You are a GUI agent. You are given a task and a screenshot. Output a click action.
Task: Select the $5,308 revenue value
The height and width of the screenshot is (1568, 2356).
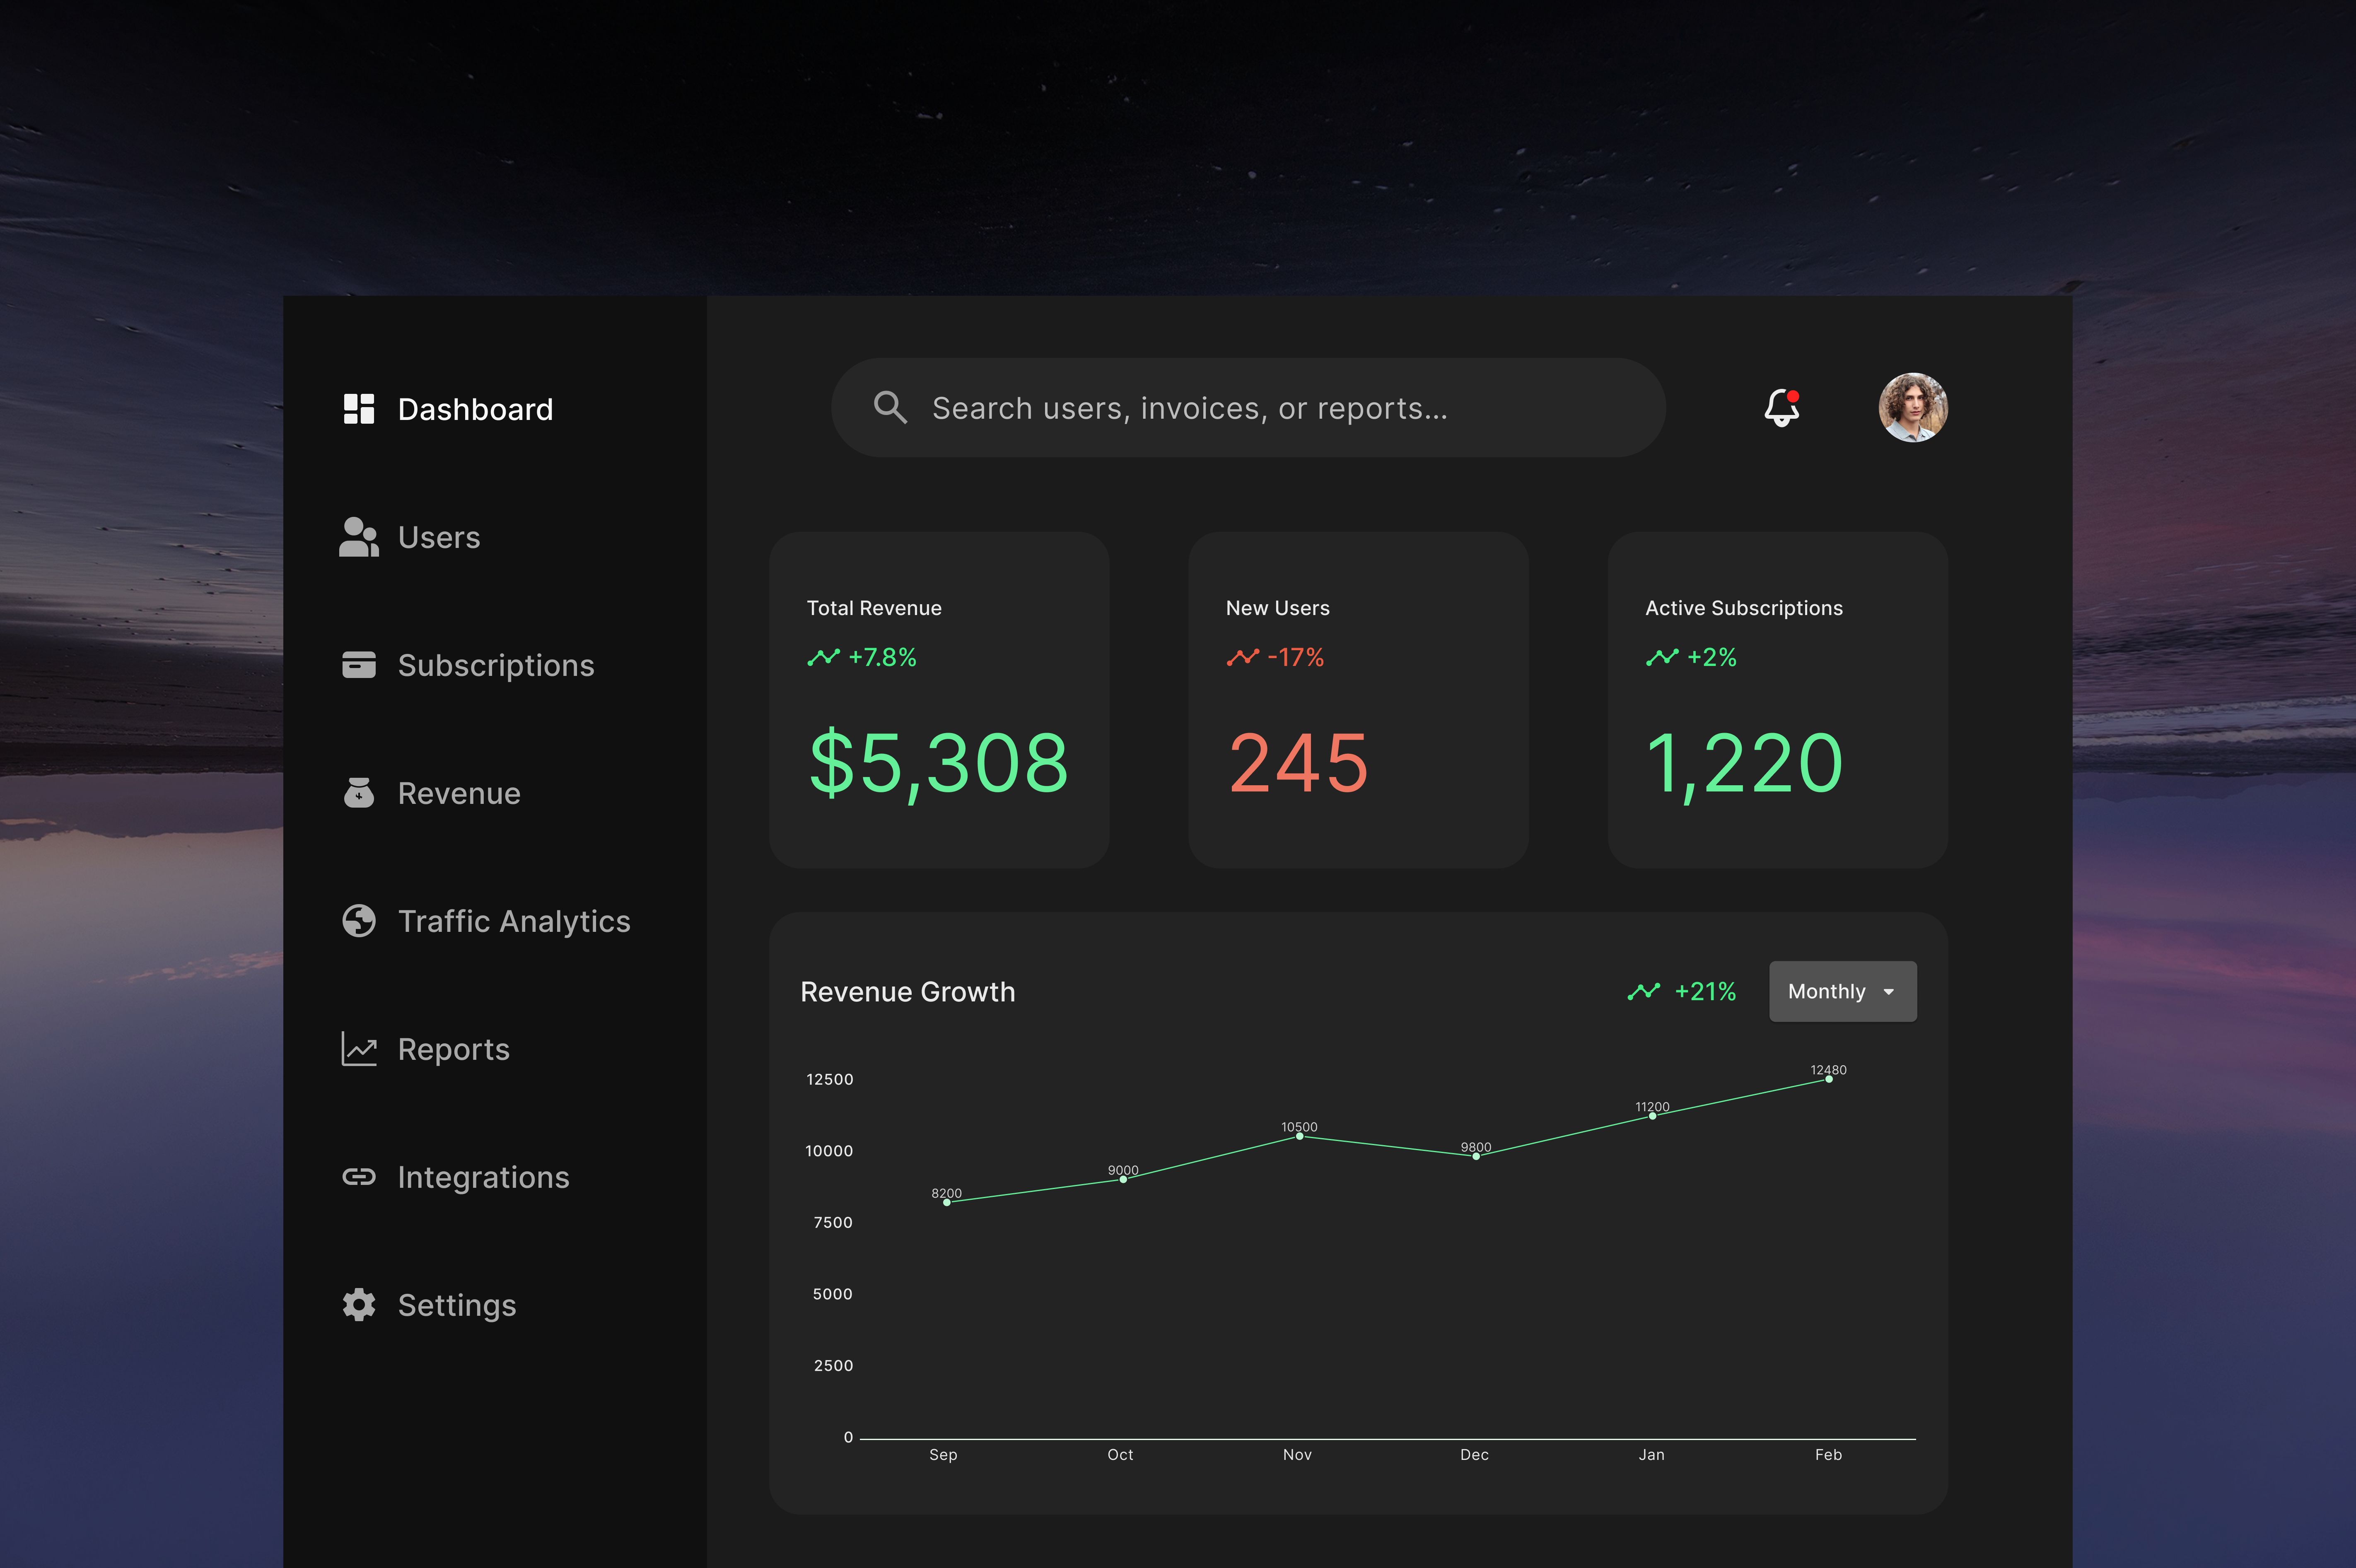coord(939,764)
